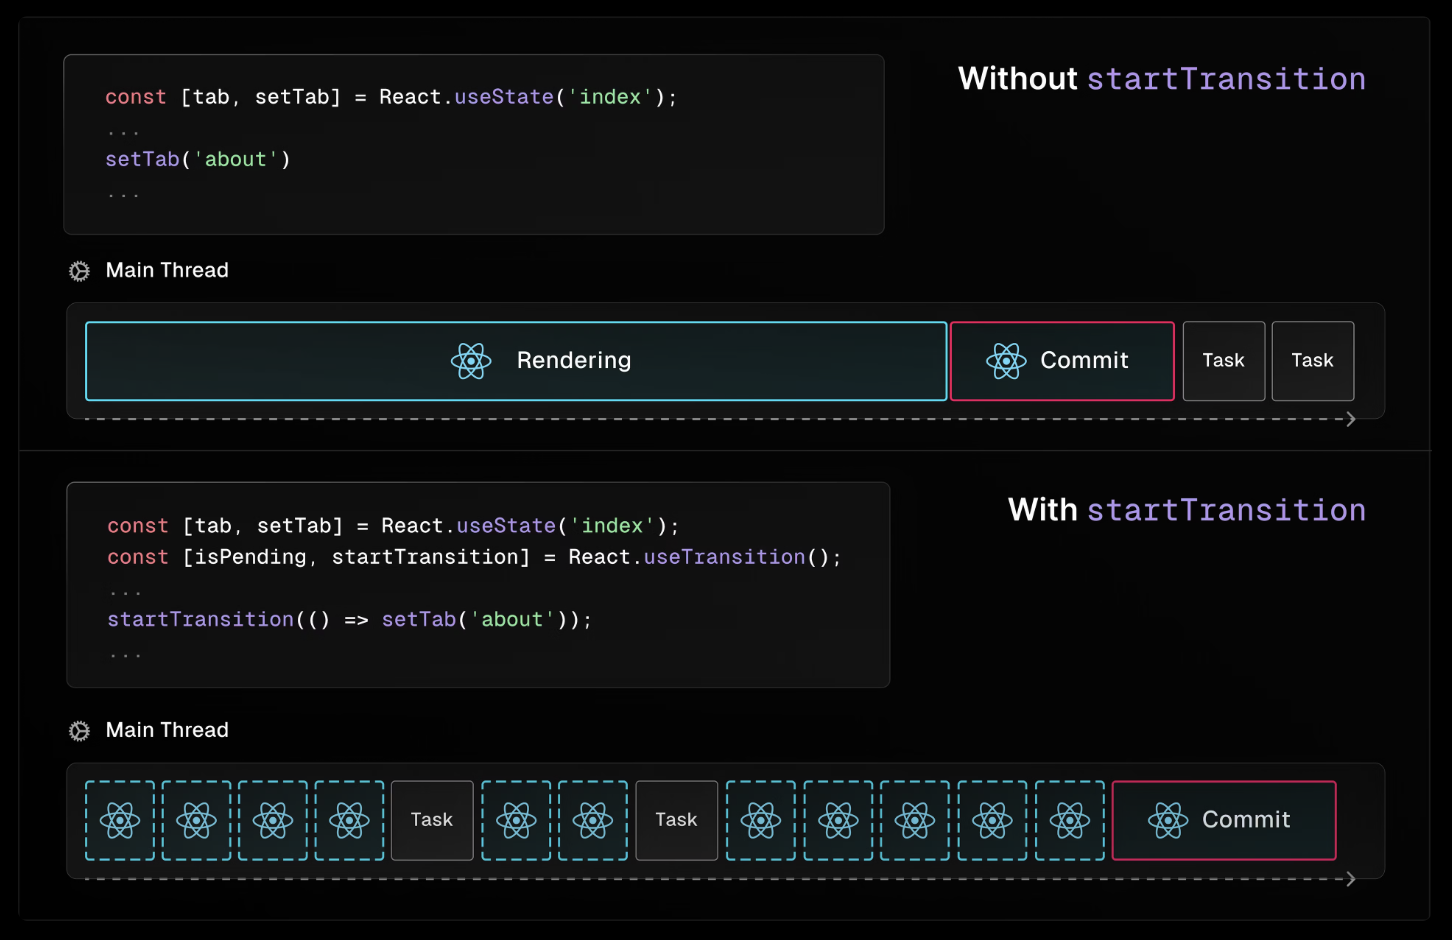This screenshot has width=1452, height=940.
Task: Click the last Task block in the upper timeline
Action: point(1313,361)
